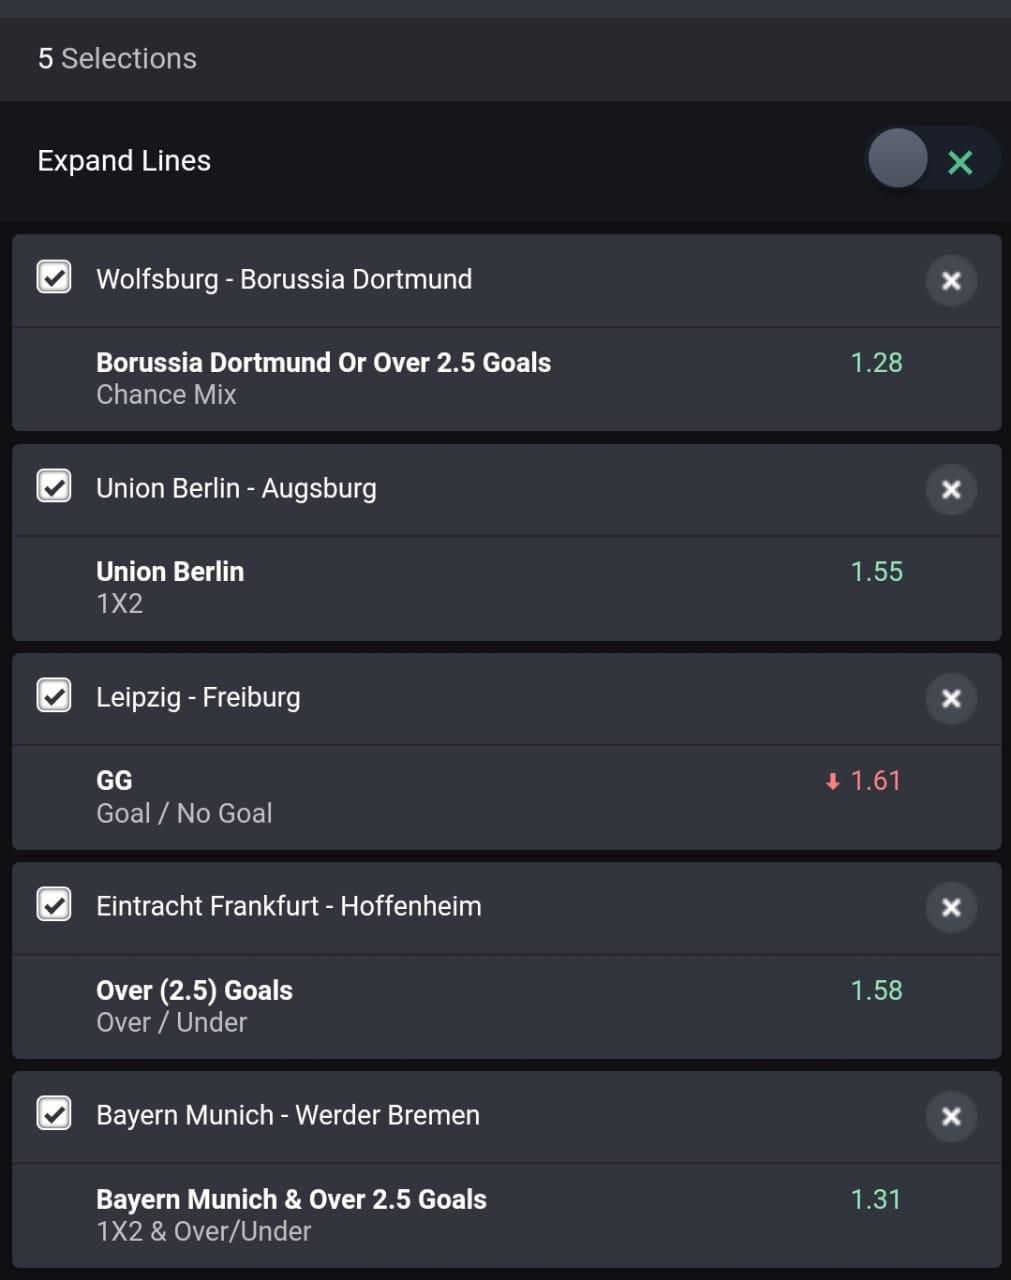Remove the Leipzig - Freiburg selection
This screenshot has height=1280, width=1011.
[x=951, y=699]
